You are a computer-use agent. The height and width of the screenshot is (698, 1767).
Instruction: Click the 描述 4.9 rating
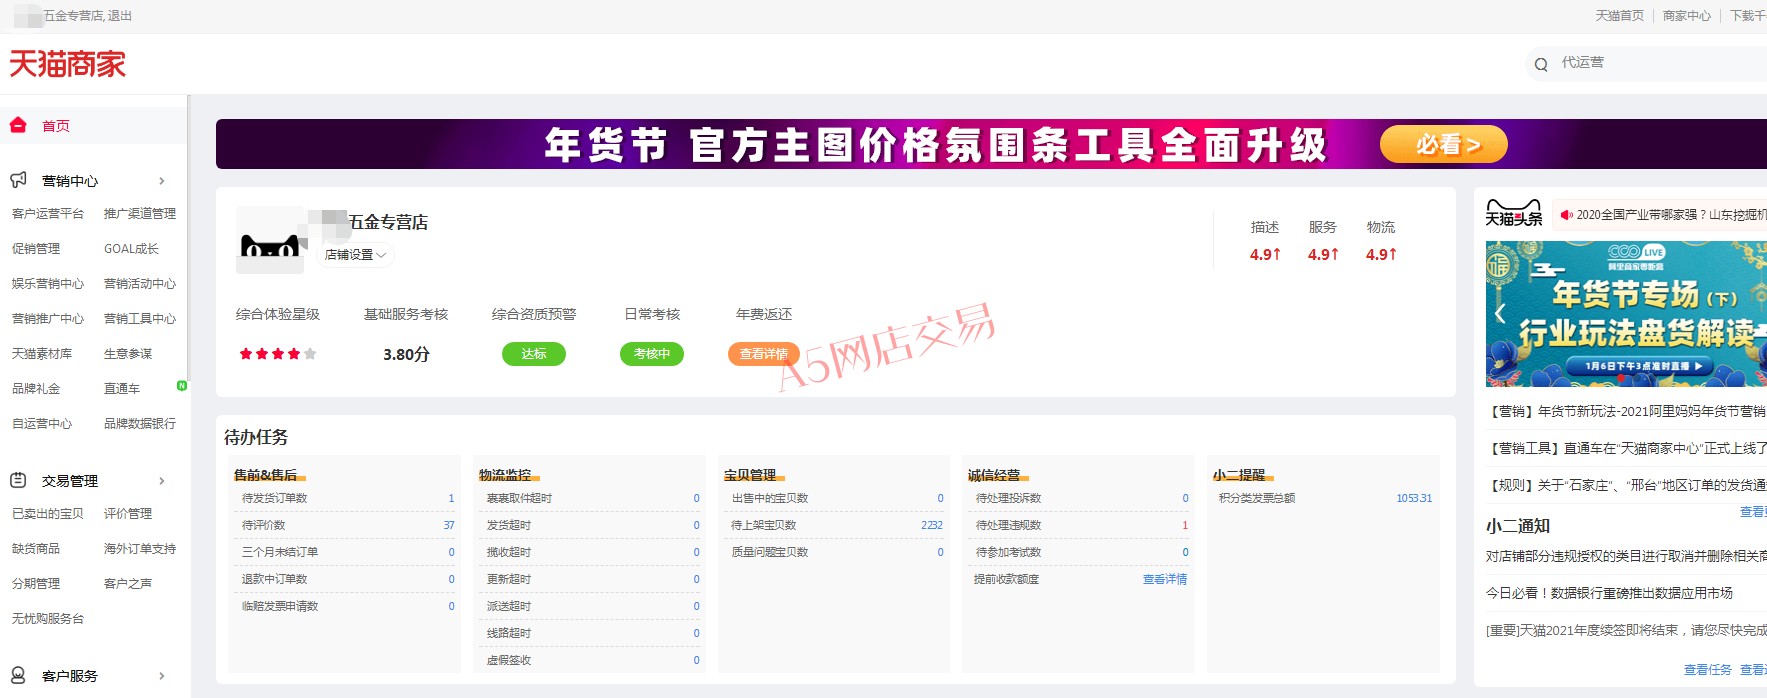click(1265, 255)
